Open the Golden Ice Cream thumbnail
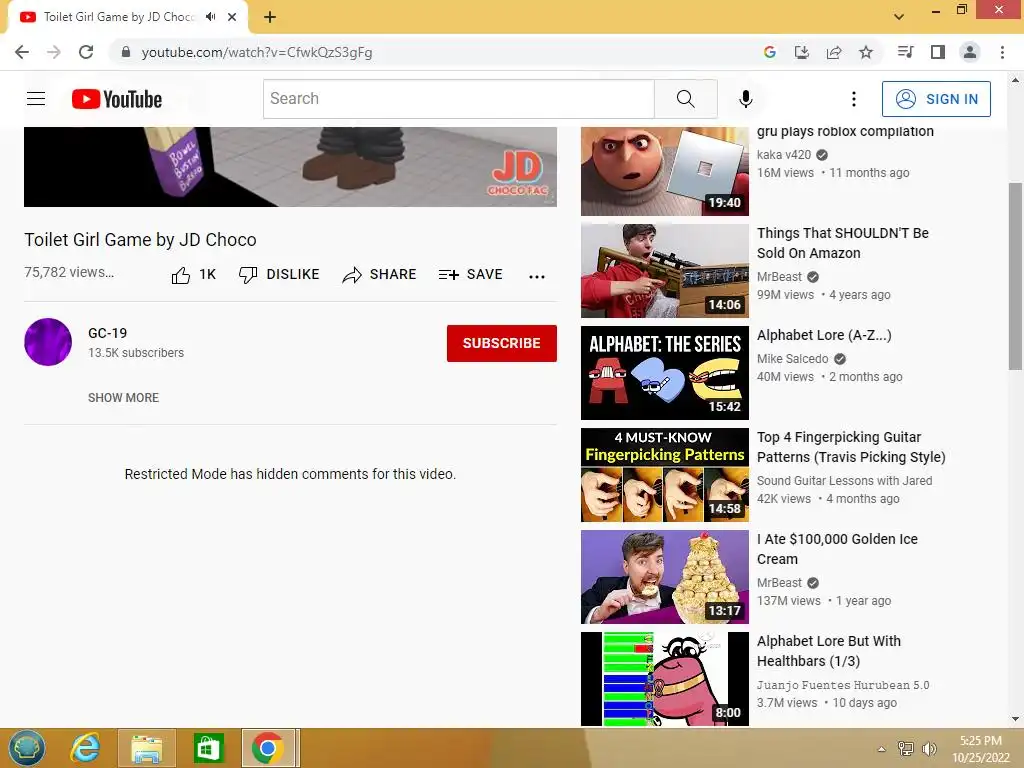Image resolution: width=1024 pixels, height=768 pixels. pyautogui.click(x=665, y=577)
